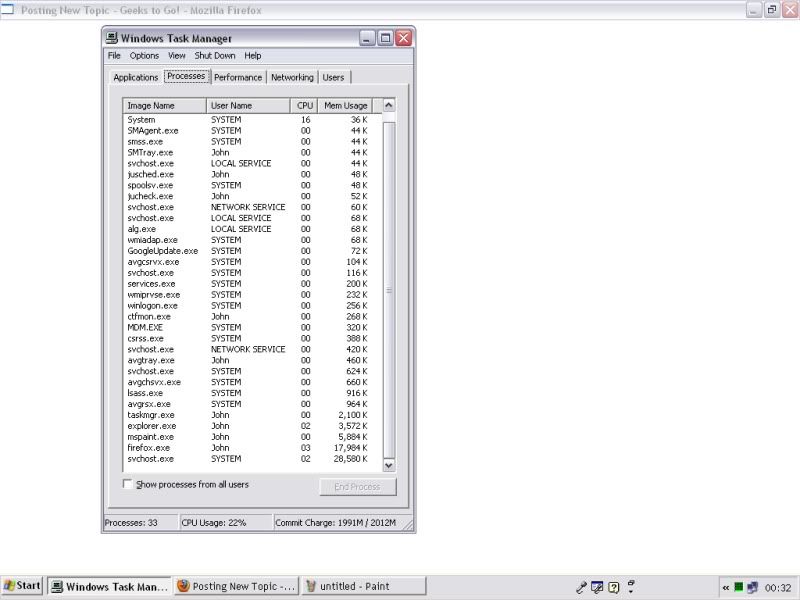Screen dimensions: 800x600
Task: Expand hidden tray icons with the chevron
Action: click(x=726, y=588)
